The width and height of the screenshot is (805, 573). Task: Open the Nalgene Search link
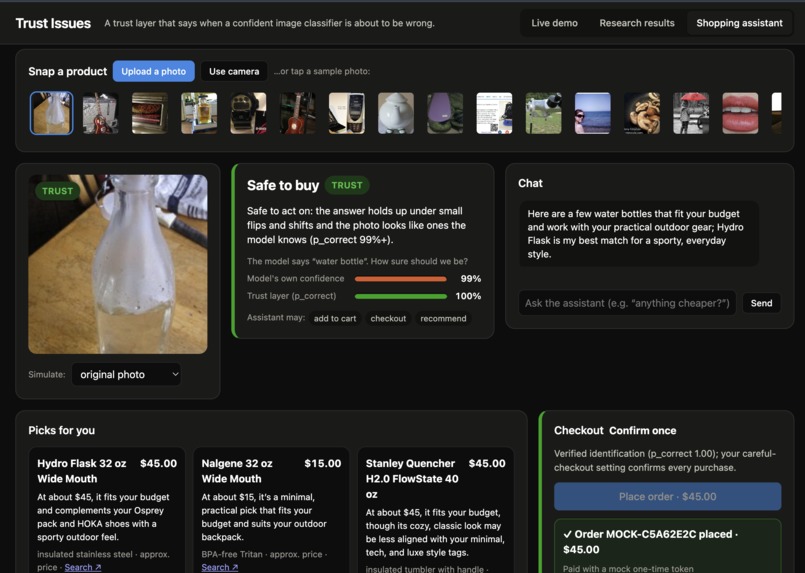click(x=220, y=567)
